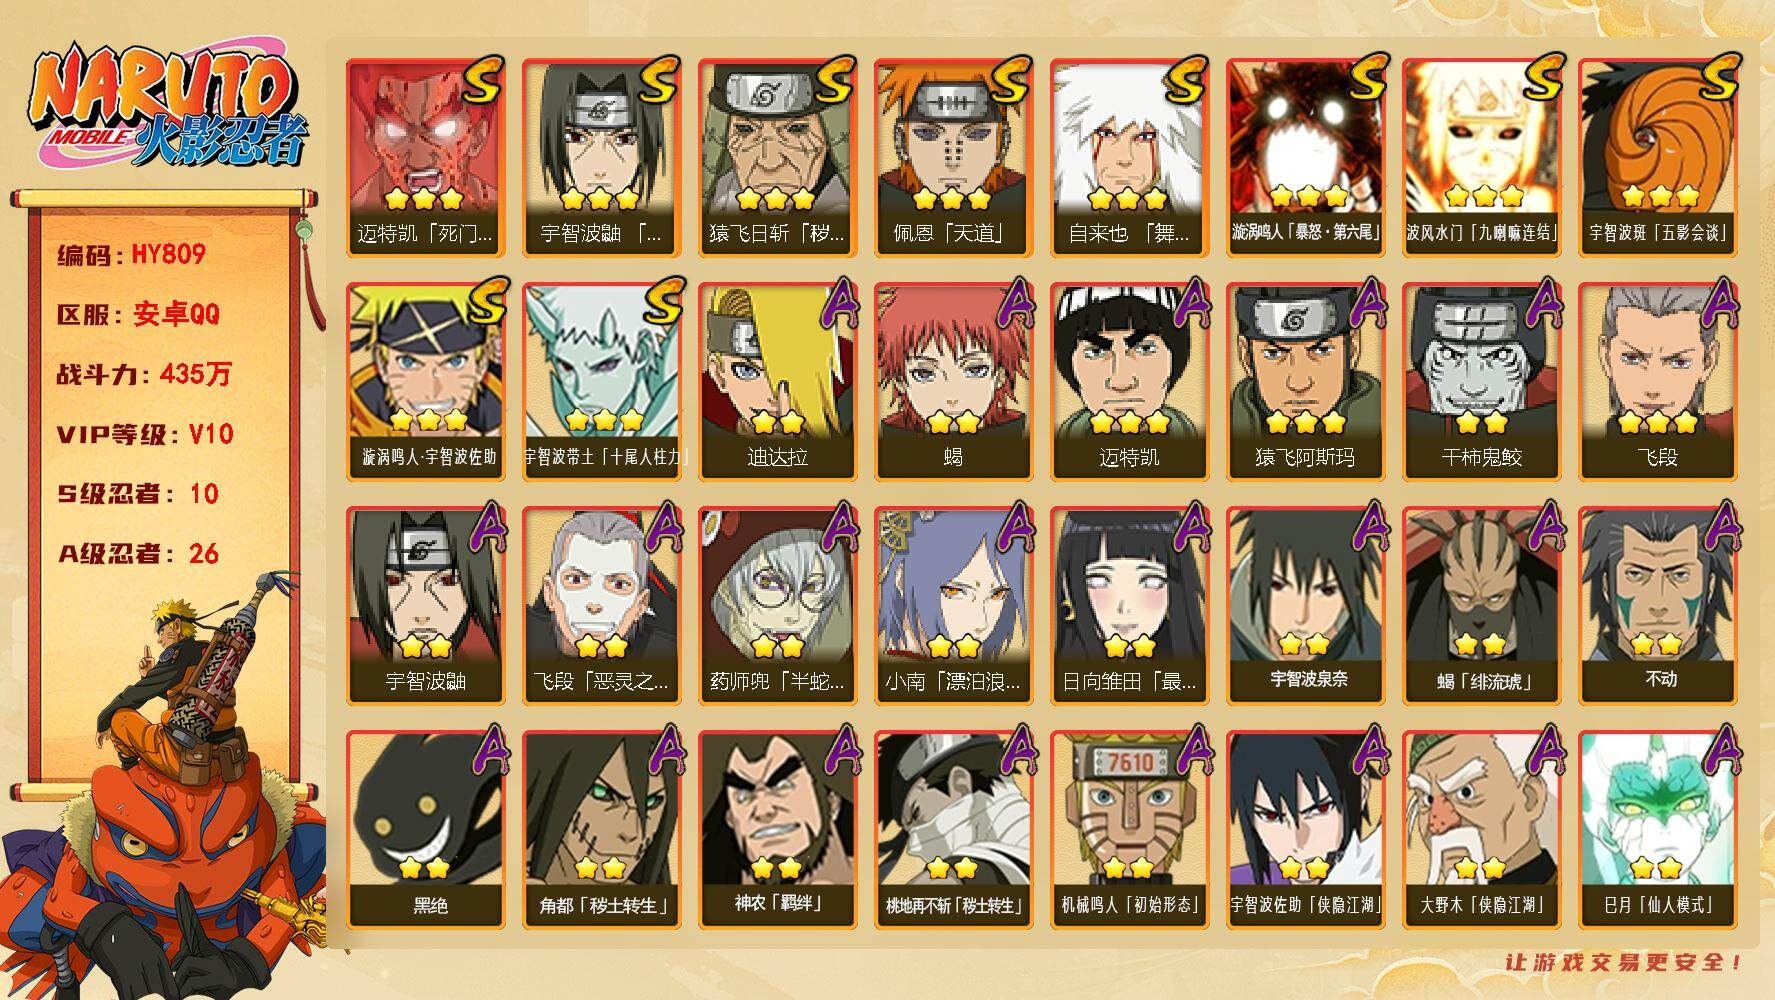Choose the 宇智波泉奈 card

click(1305, 606)
